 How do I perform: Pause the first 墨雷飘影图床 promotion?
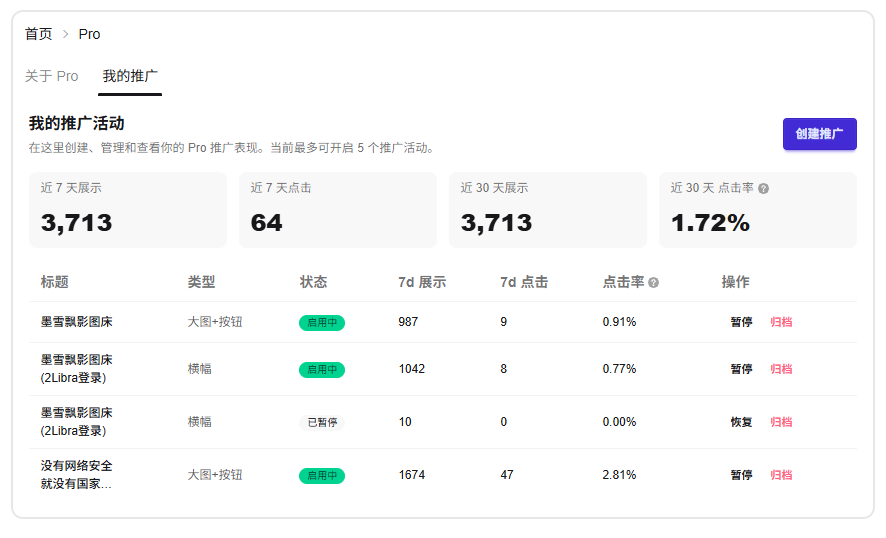(741, 322)
